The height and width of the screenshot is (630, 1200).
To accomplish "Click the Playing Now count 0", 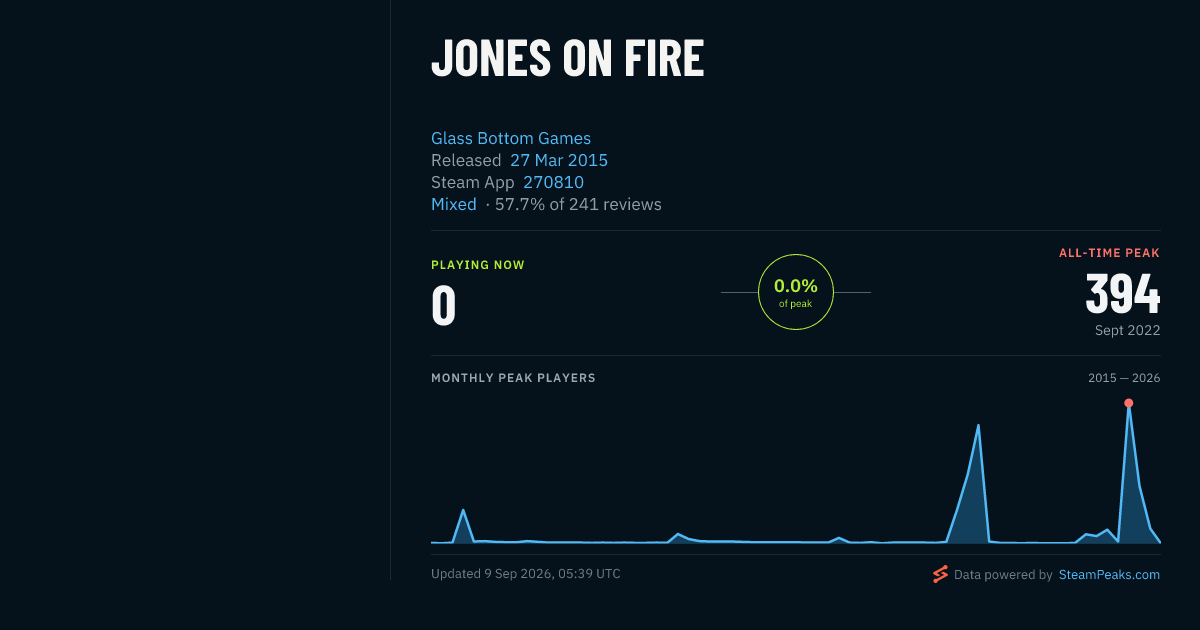I will 444,306.
